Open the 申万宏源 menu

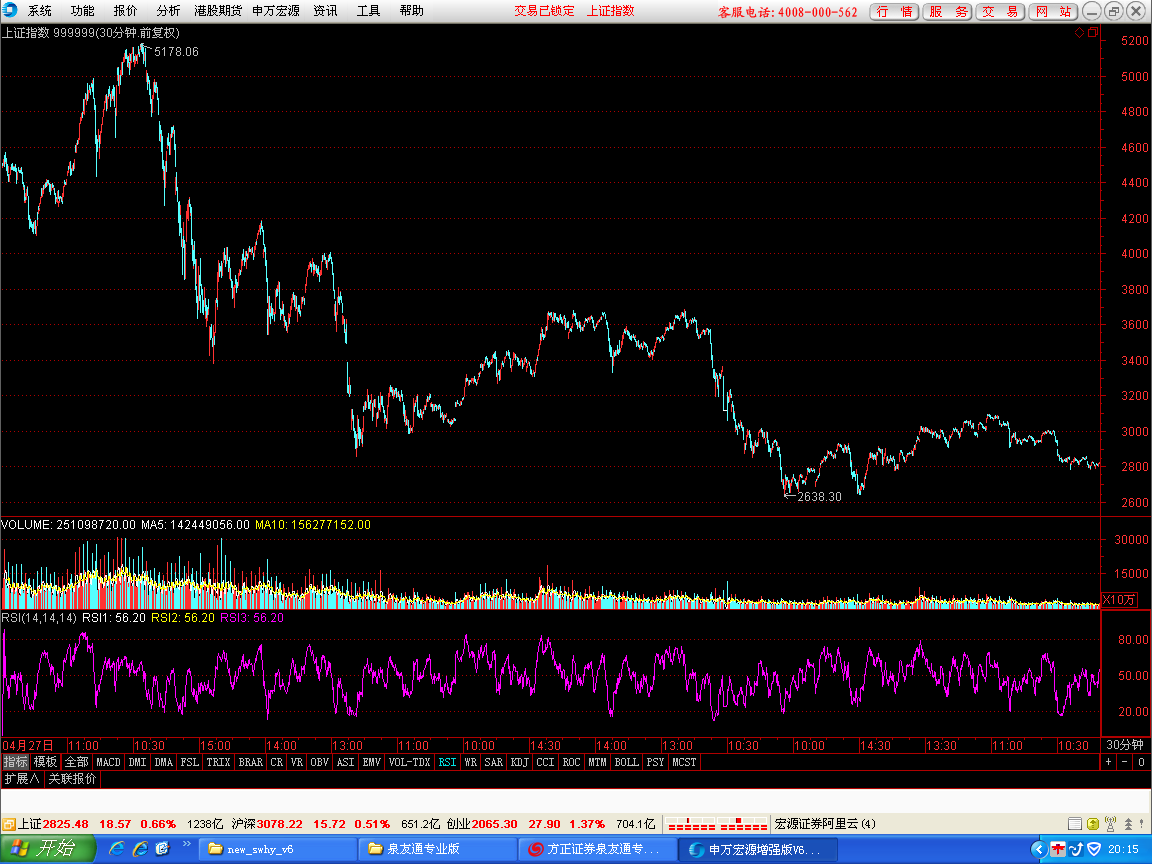pyautogui.click(x=276, y=11)
